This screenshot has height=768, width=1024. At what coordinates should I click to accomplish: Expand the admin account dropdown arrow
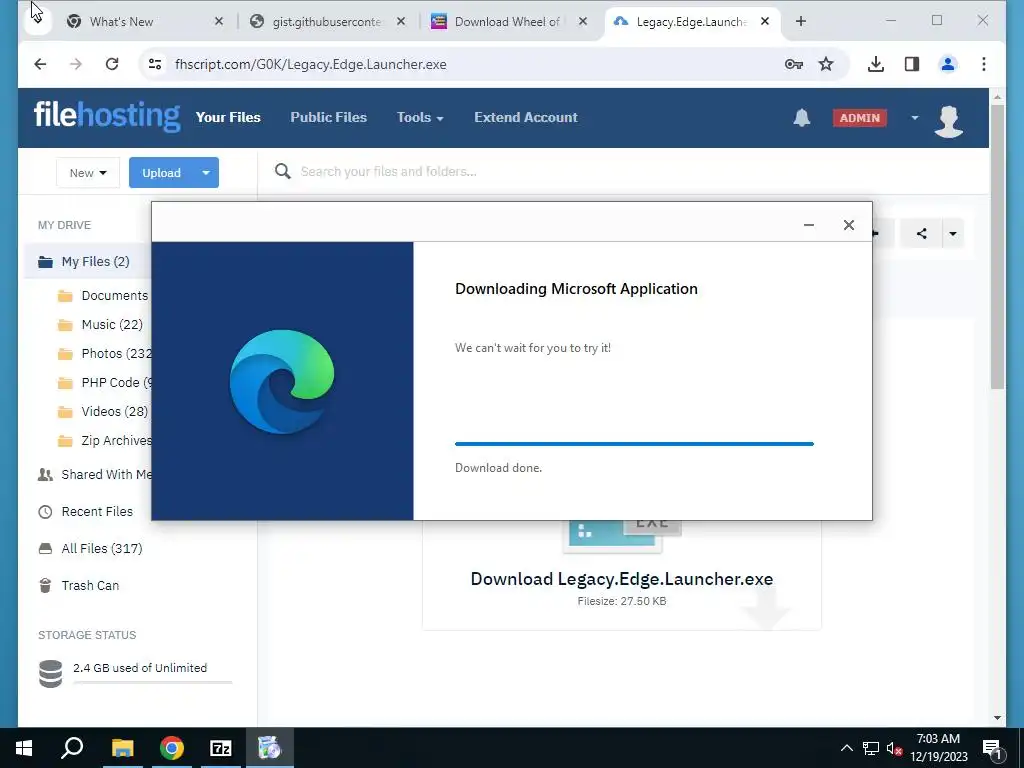(x=914, y=118)
